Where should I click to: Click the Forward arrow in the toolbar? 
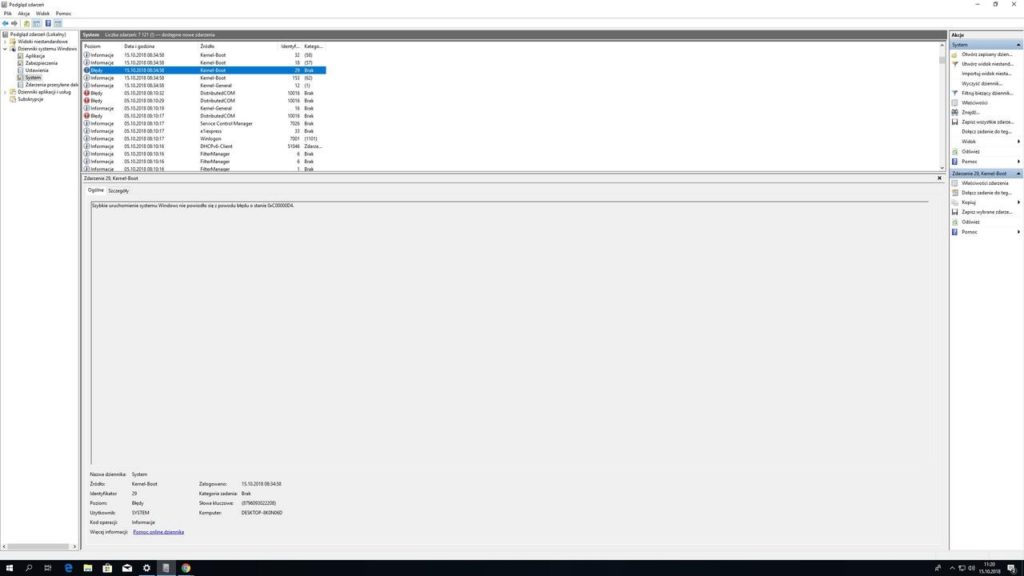(x=14, y=23)
